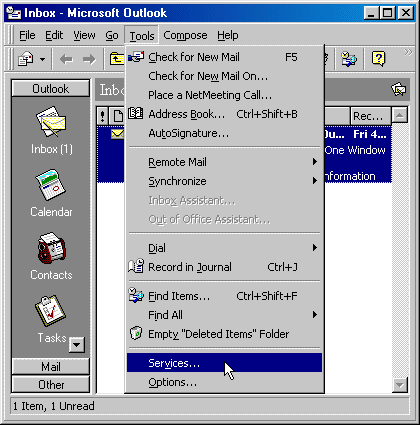
Task: Open the Tasks shortcut icon
Action: point(50,311)
